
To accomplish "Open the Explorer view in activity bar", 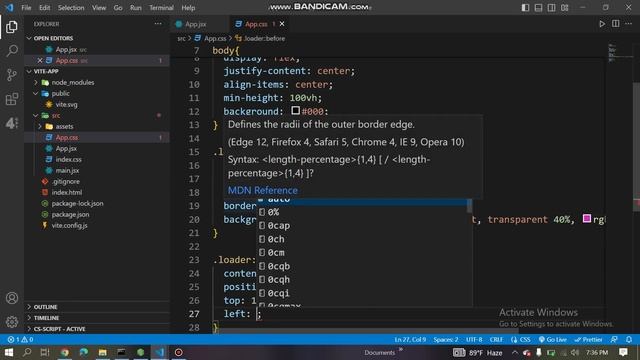I will coord(12,27).
